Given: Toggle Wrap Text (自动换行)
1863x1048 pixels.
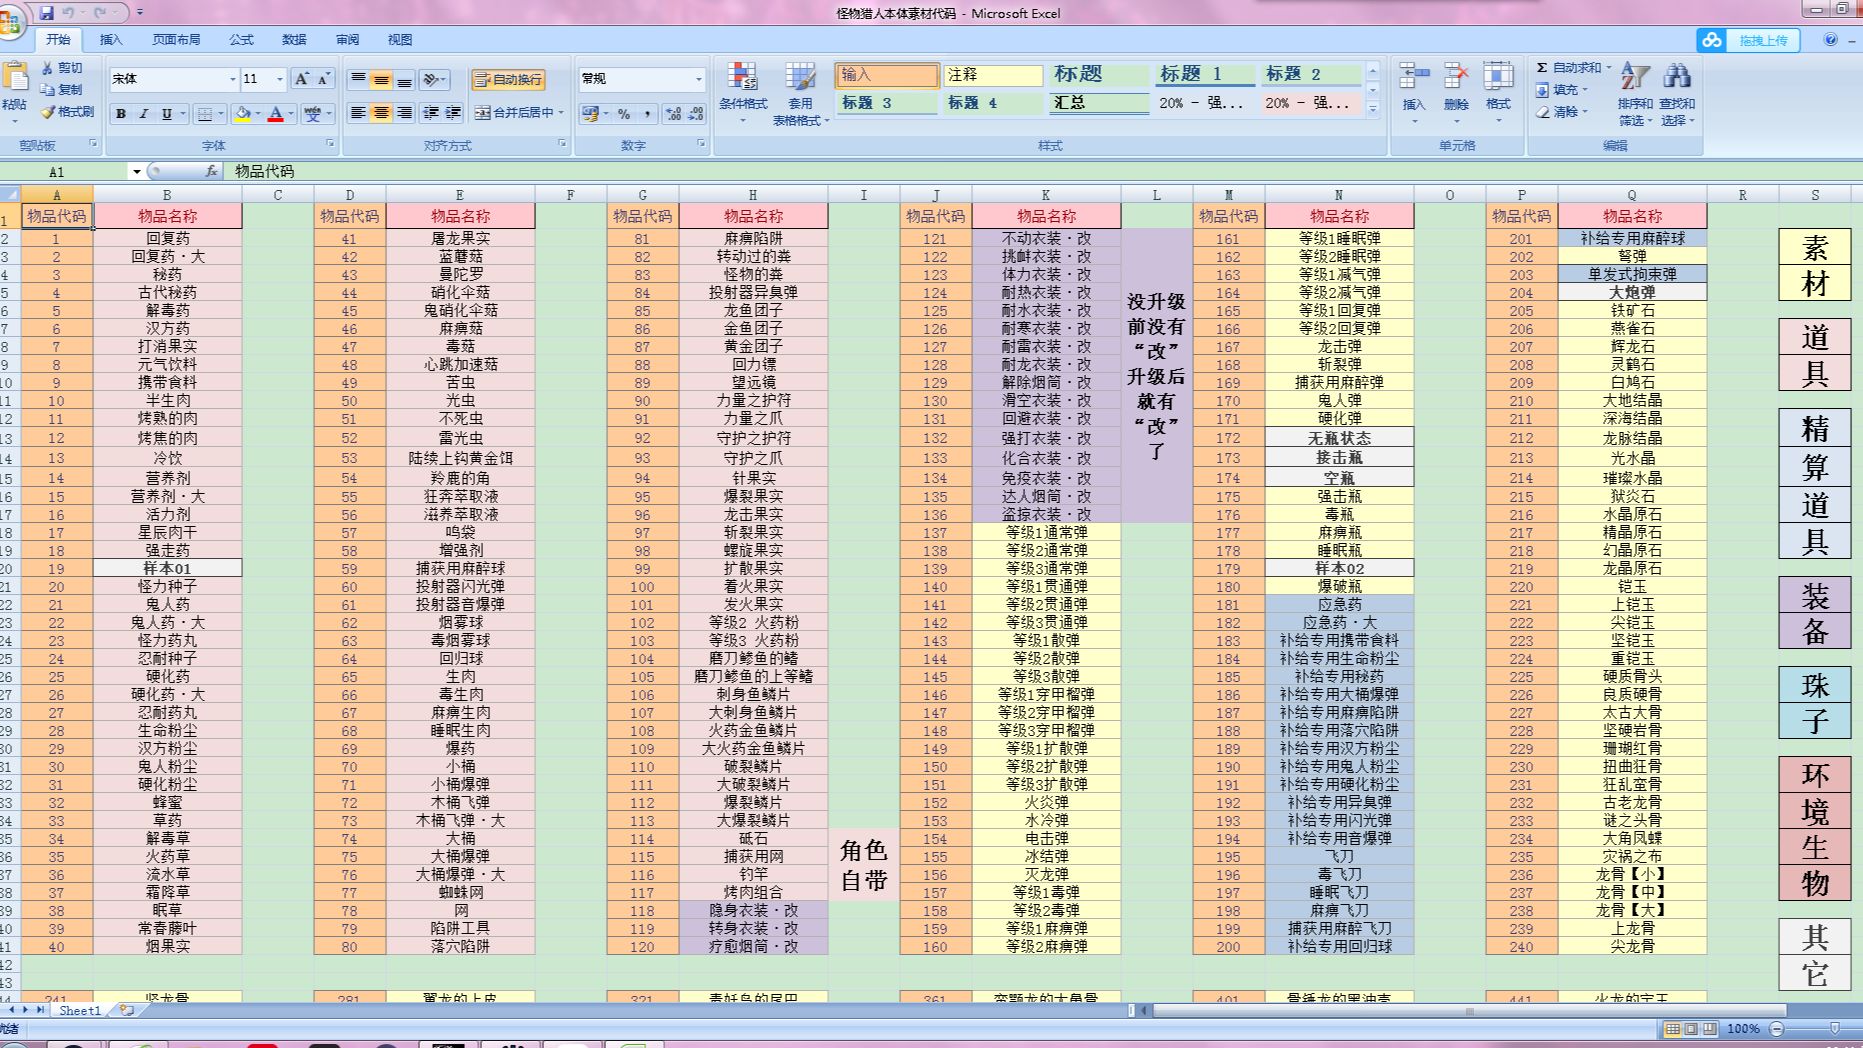Looking at the screenshot, I should (509, 79).
